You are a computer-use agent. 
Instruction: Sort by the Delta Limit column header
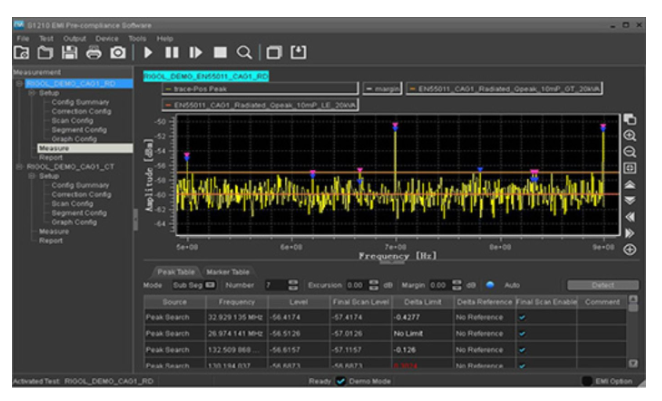pyautogui.click(x=423, y=302)
